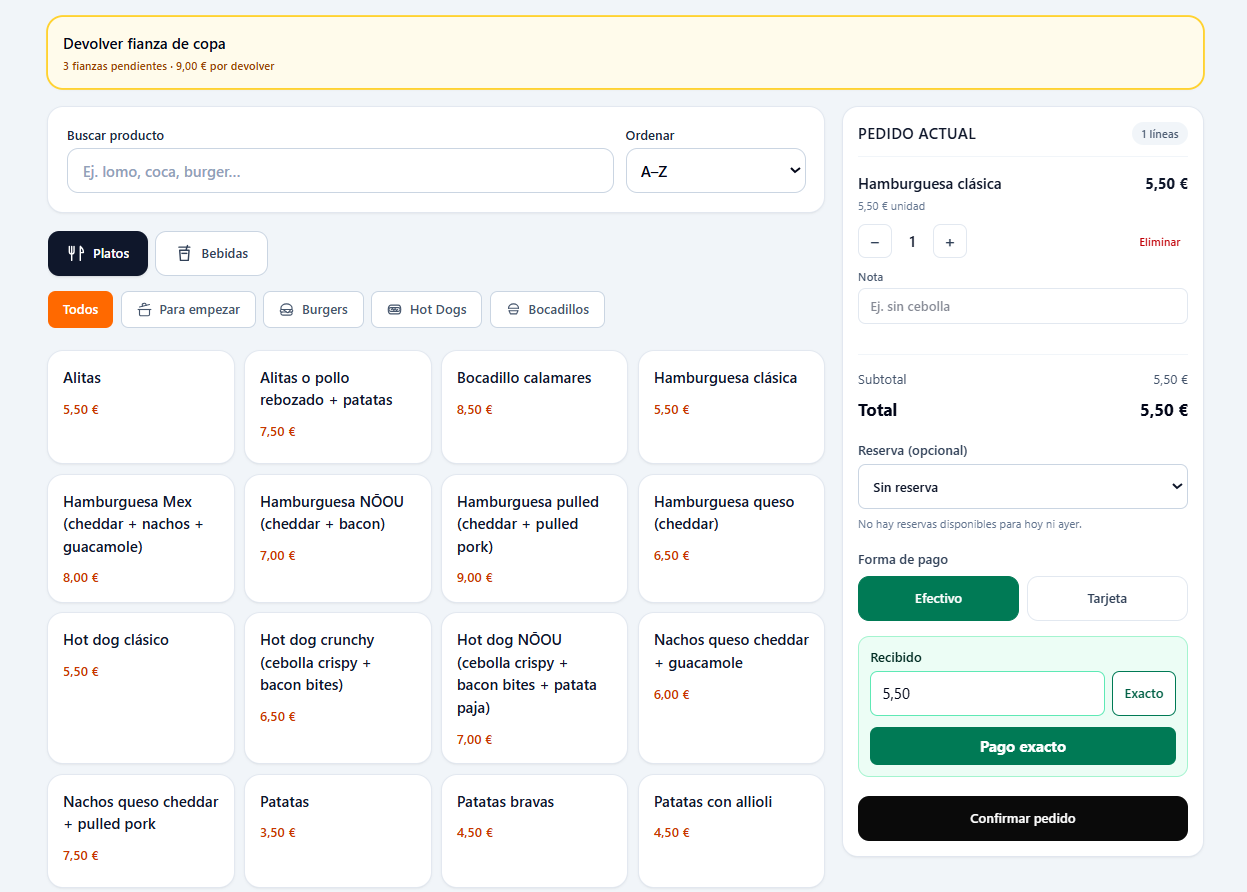Screen dimensions: 1247x892
Task: Switch to the Bebidas category tab
Action: coord(211,253)
